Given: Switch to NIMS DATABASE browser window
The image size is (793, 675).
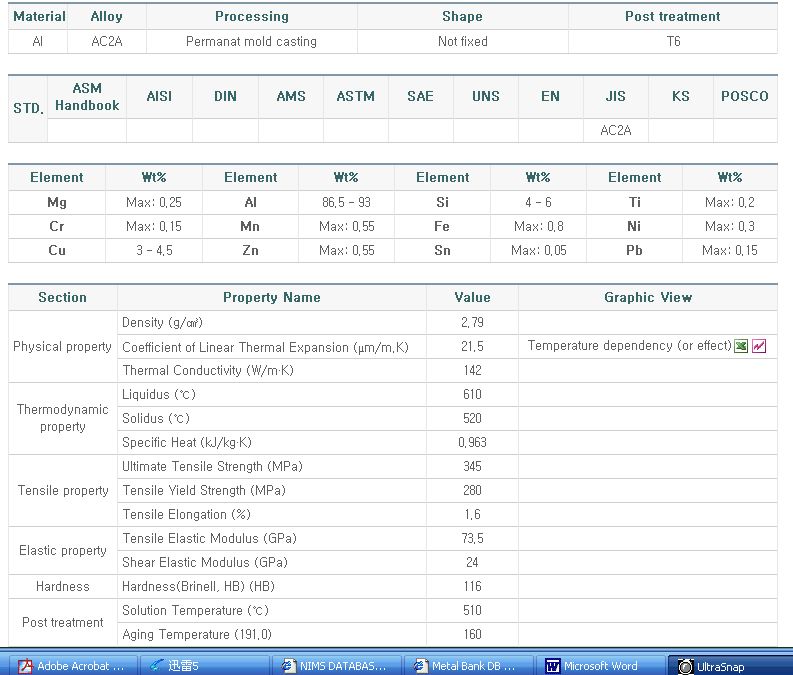Looking at the screenshot, I should point(336,665).
